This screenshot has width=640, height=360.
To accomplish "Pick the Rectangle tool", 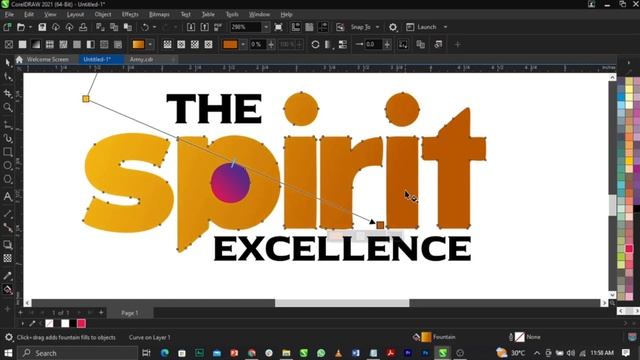I will point(7,152).
